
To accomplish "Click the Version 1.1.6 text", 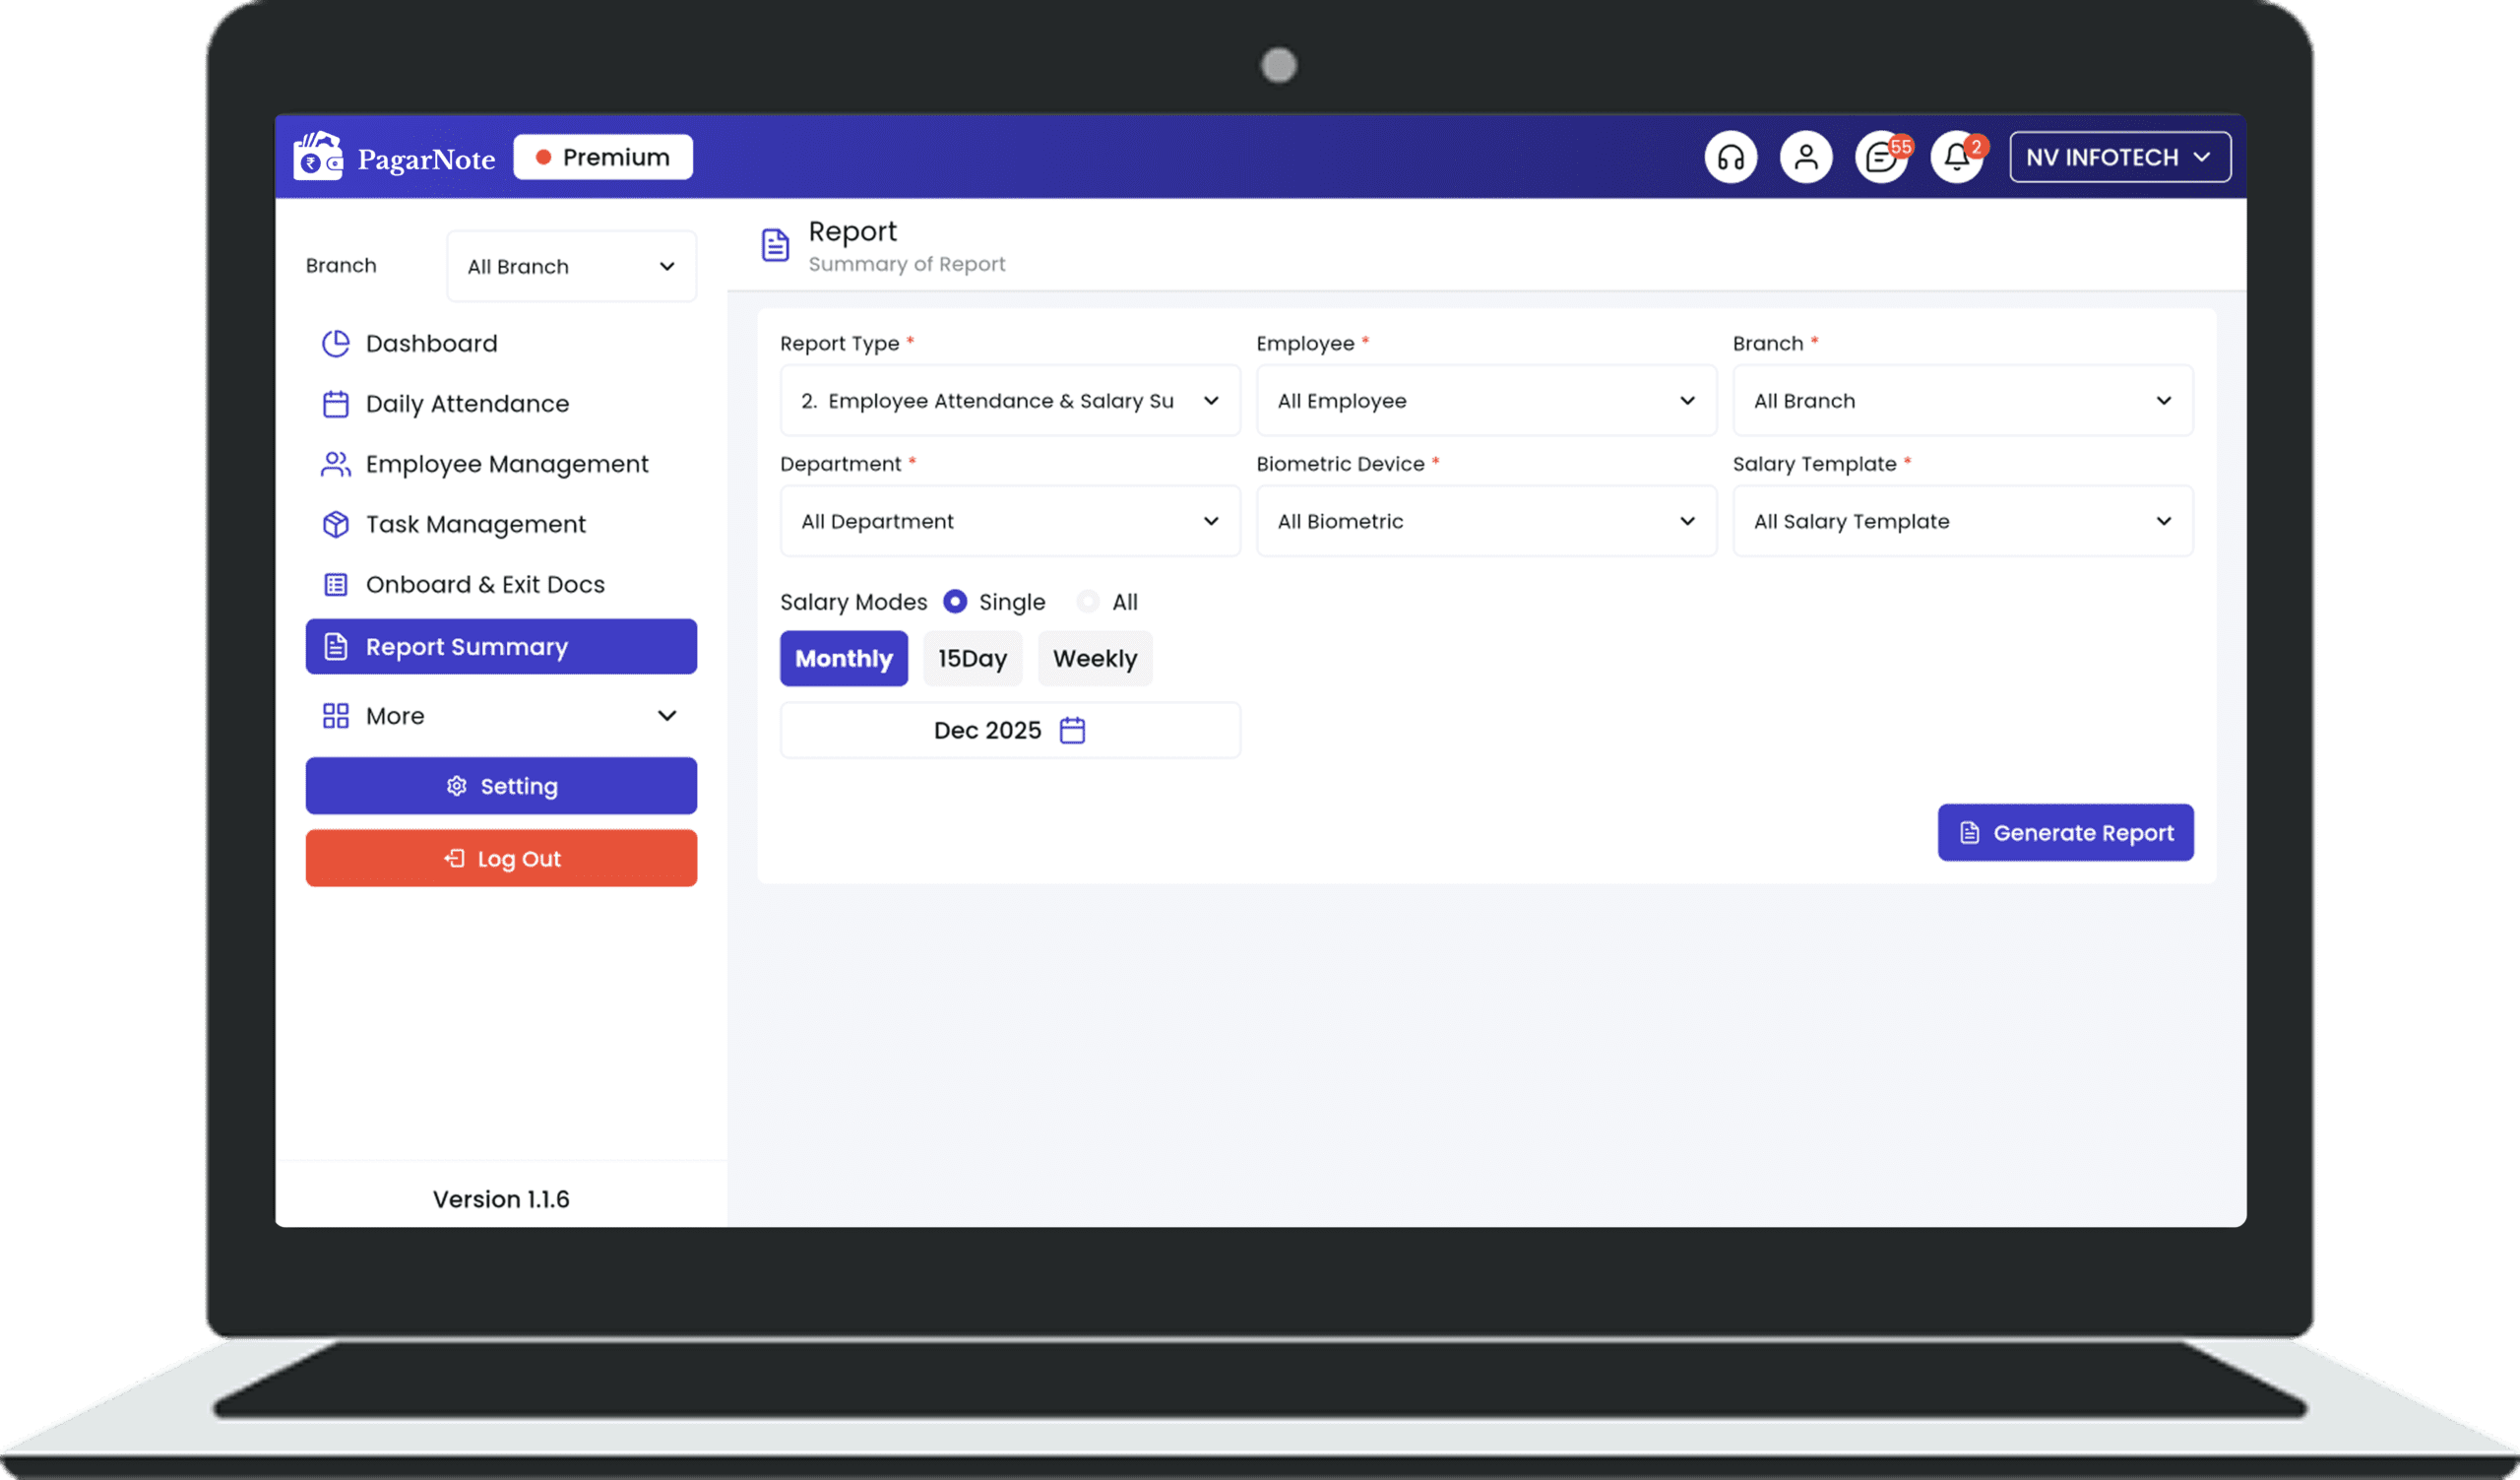I will [x=501, y=1199].
